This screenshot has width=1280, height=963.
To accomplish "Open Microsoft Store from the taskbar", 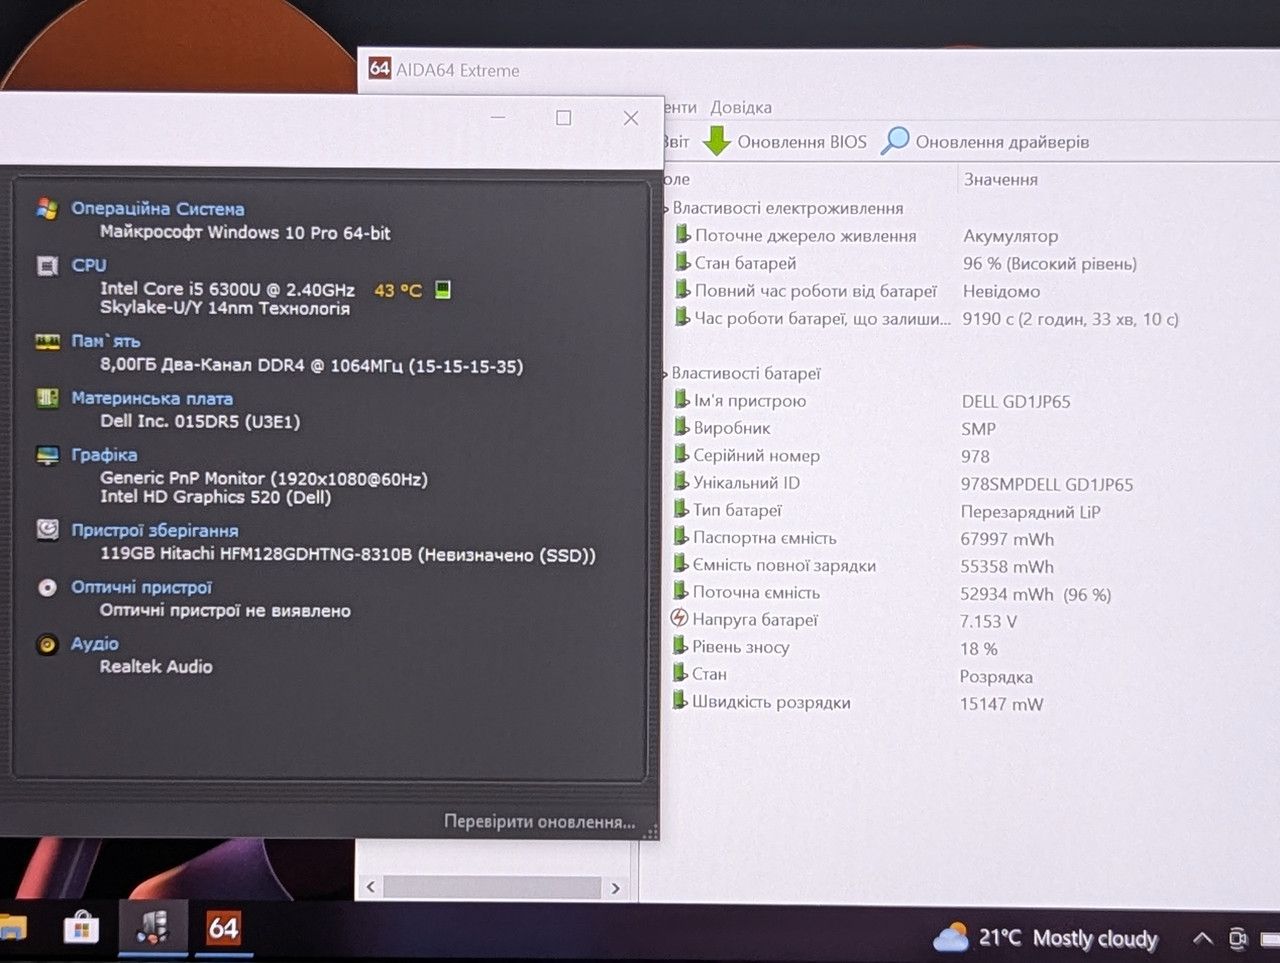I will pyautogui.click(x=81, y=929).
